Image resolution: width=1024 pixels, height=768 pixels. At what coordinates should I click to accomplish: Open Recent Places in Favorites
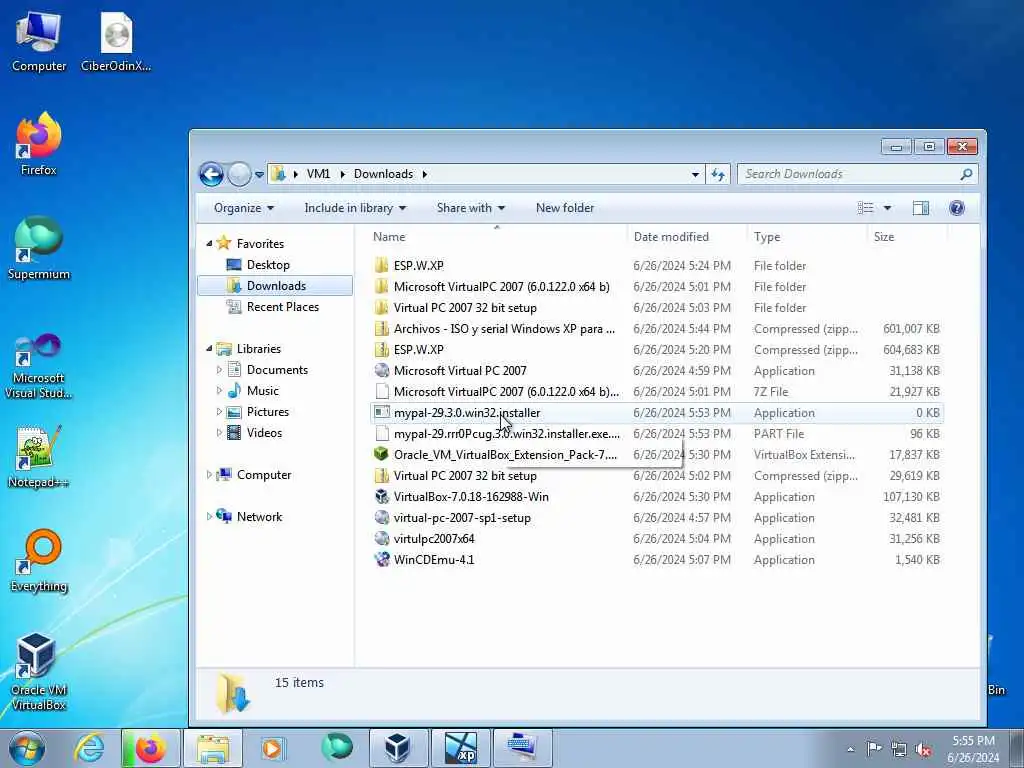coord(282,306)
